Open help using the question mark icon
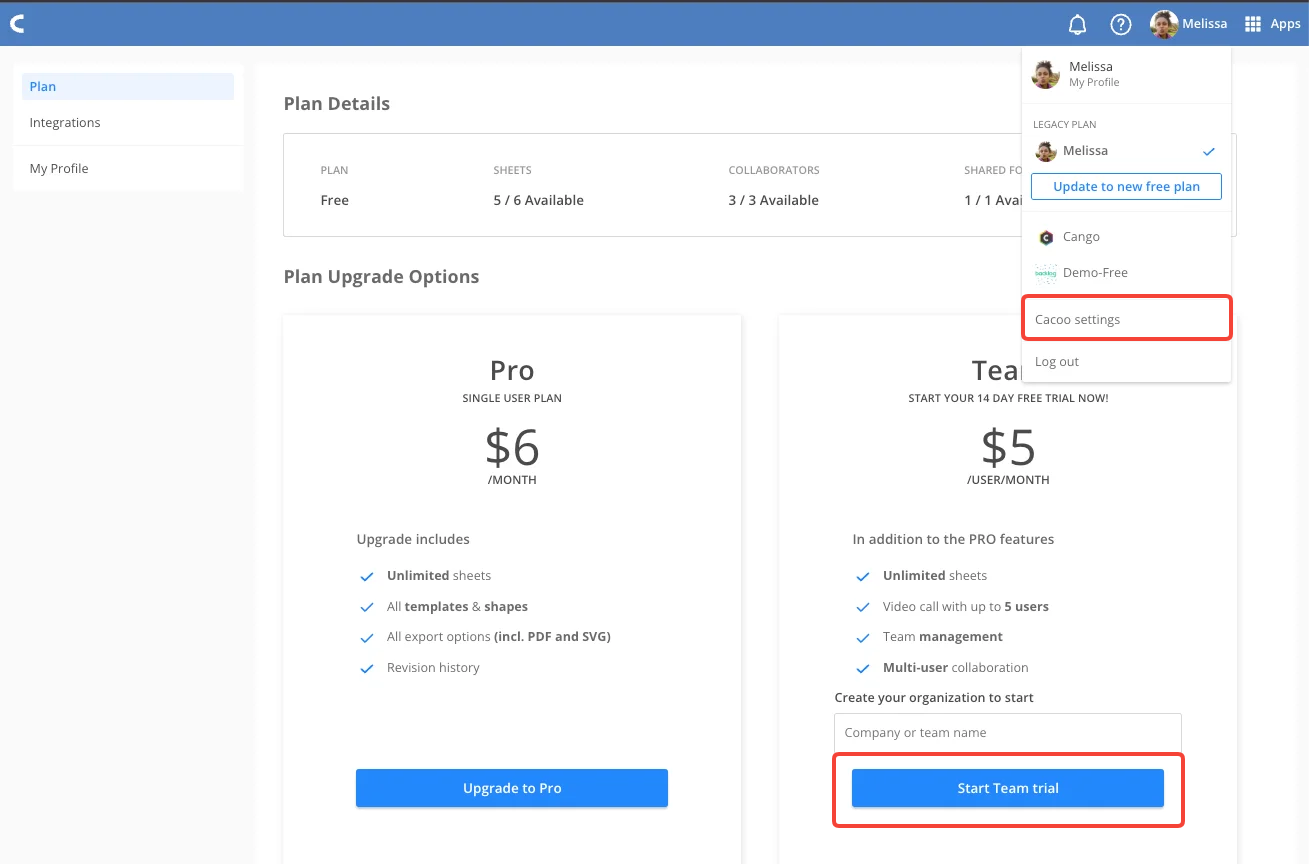 click(1120, 24)
